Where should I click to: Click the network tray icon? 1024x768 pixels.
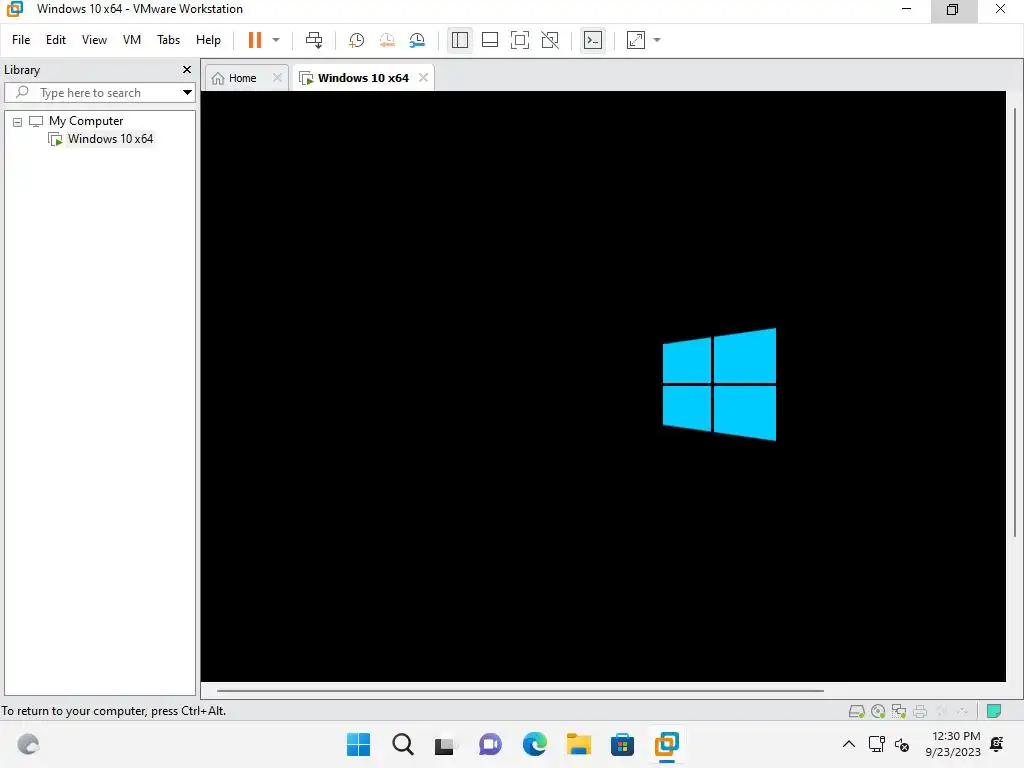coord(876,744)
